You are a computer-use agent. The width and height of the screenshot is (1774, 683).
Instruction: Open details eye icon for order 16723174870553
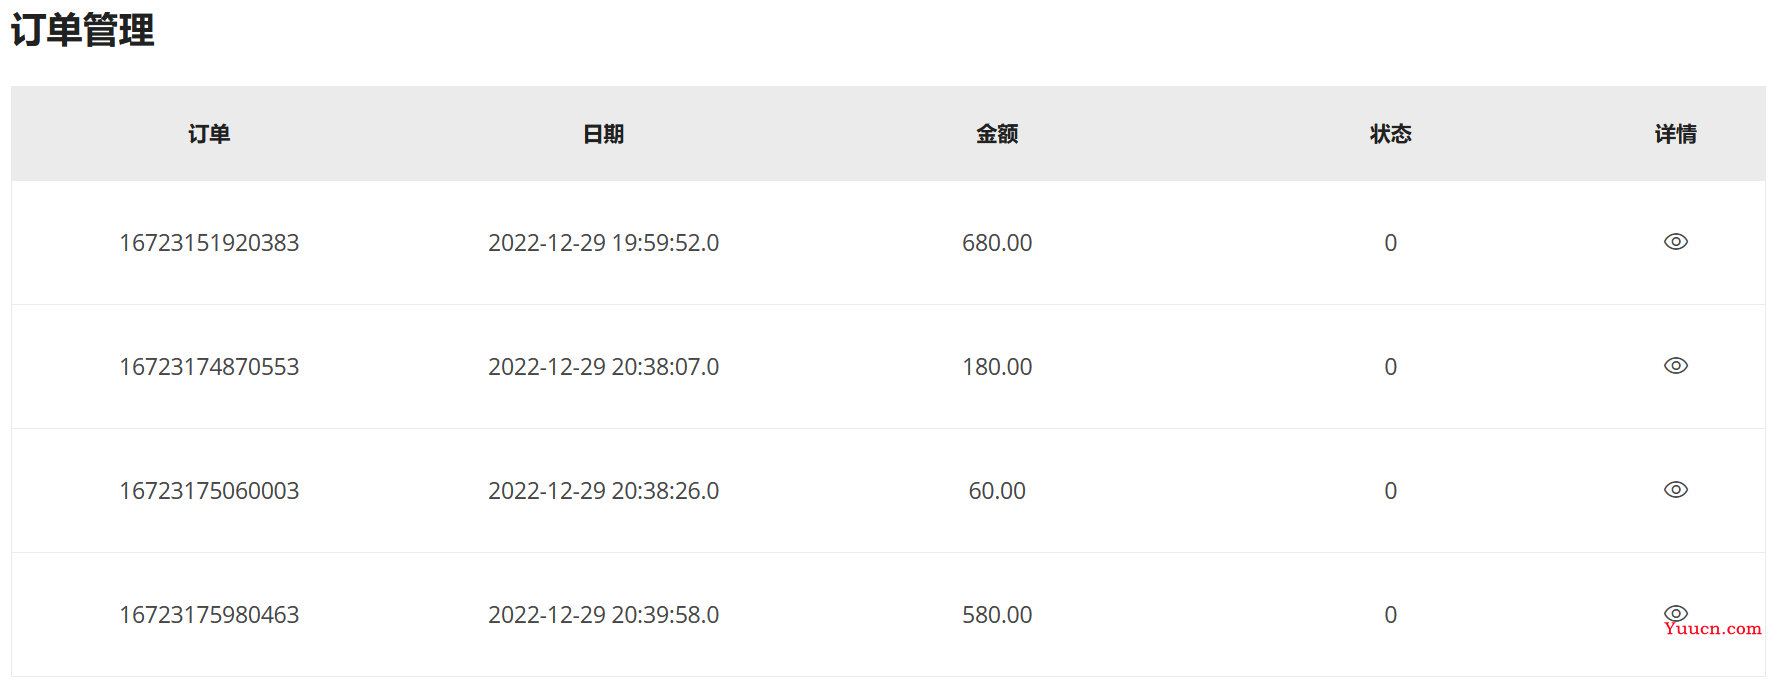tap(1675, 366)
